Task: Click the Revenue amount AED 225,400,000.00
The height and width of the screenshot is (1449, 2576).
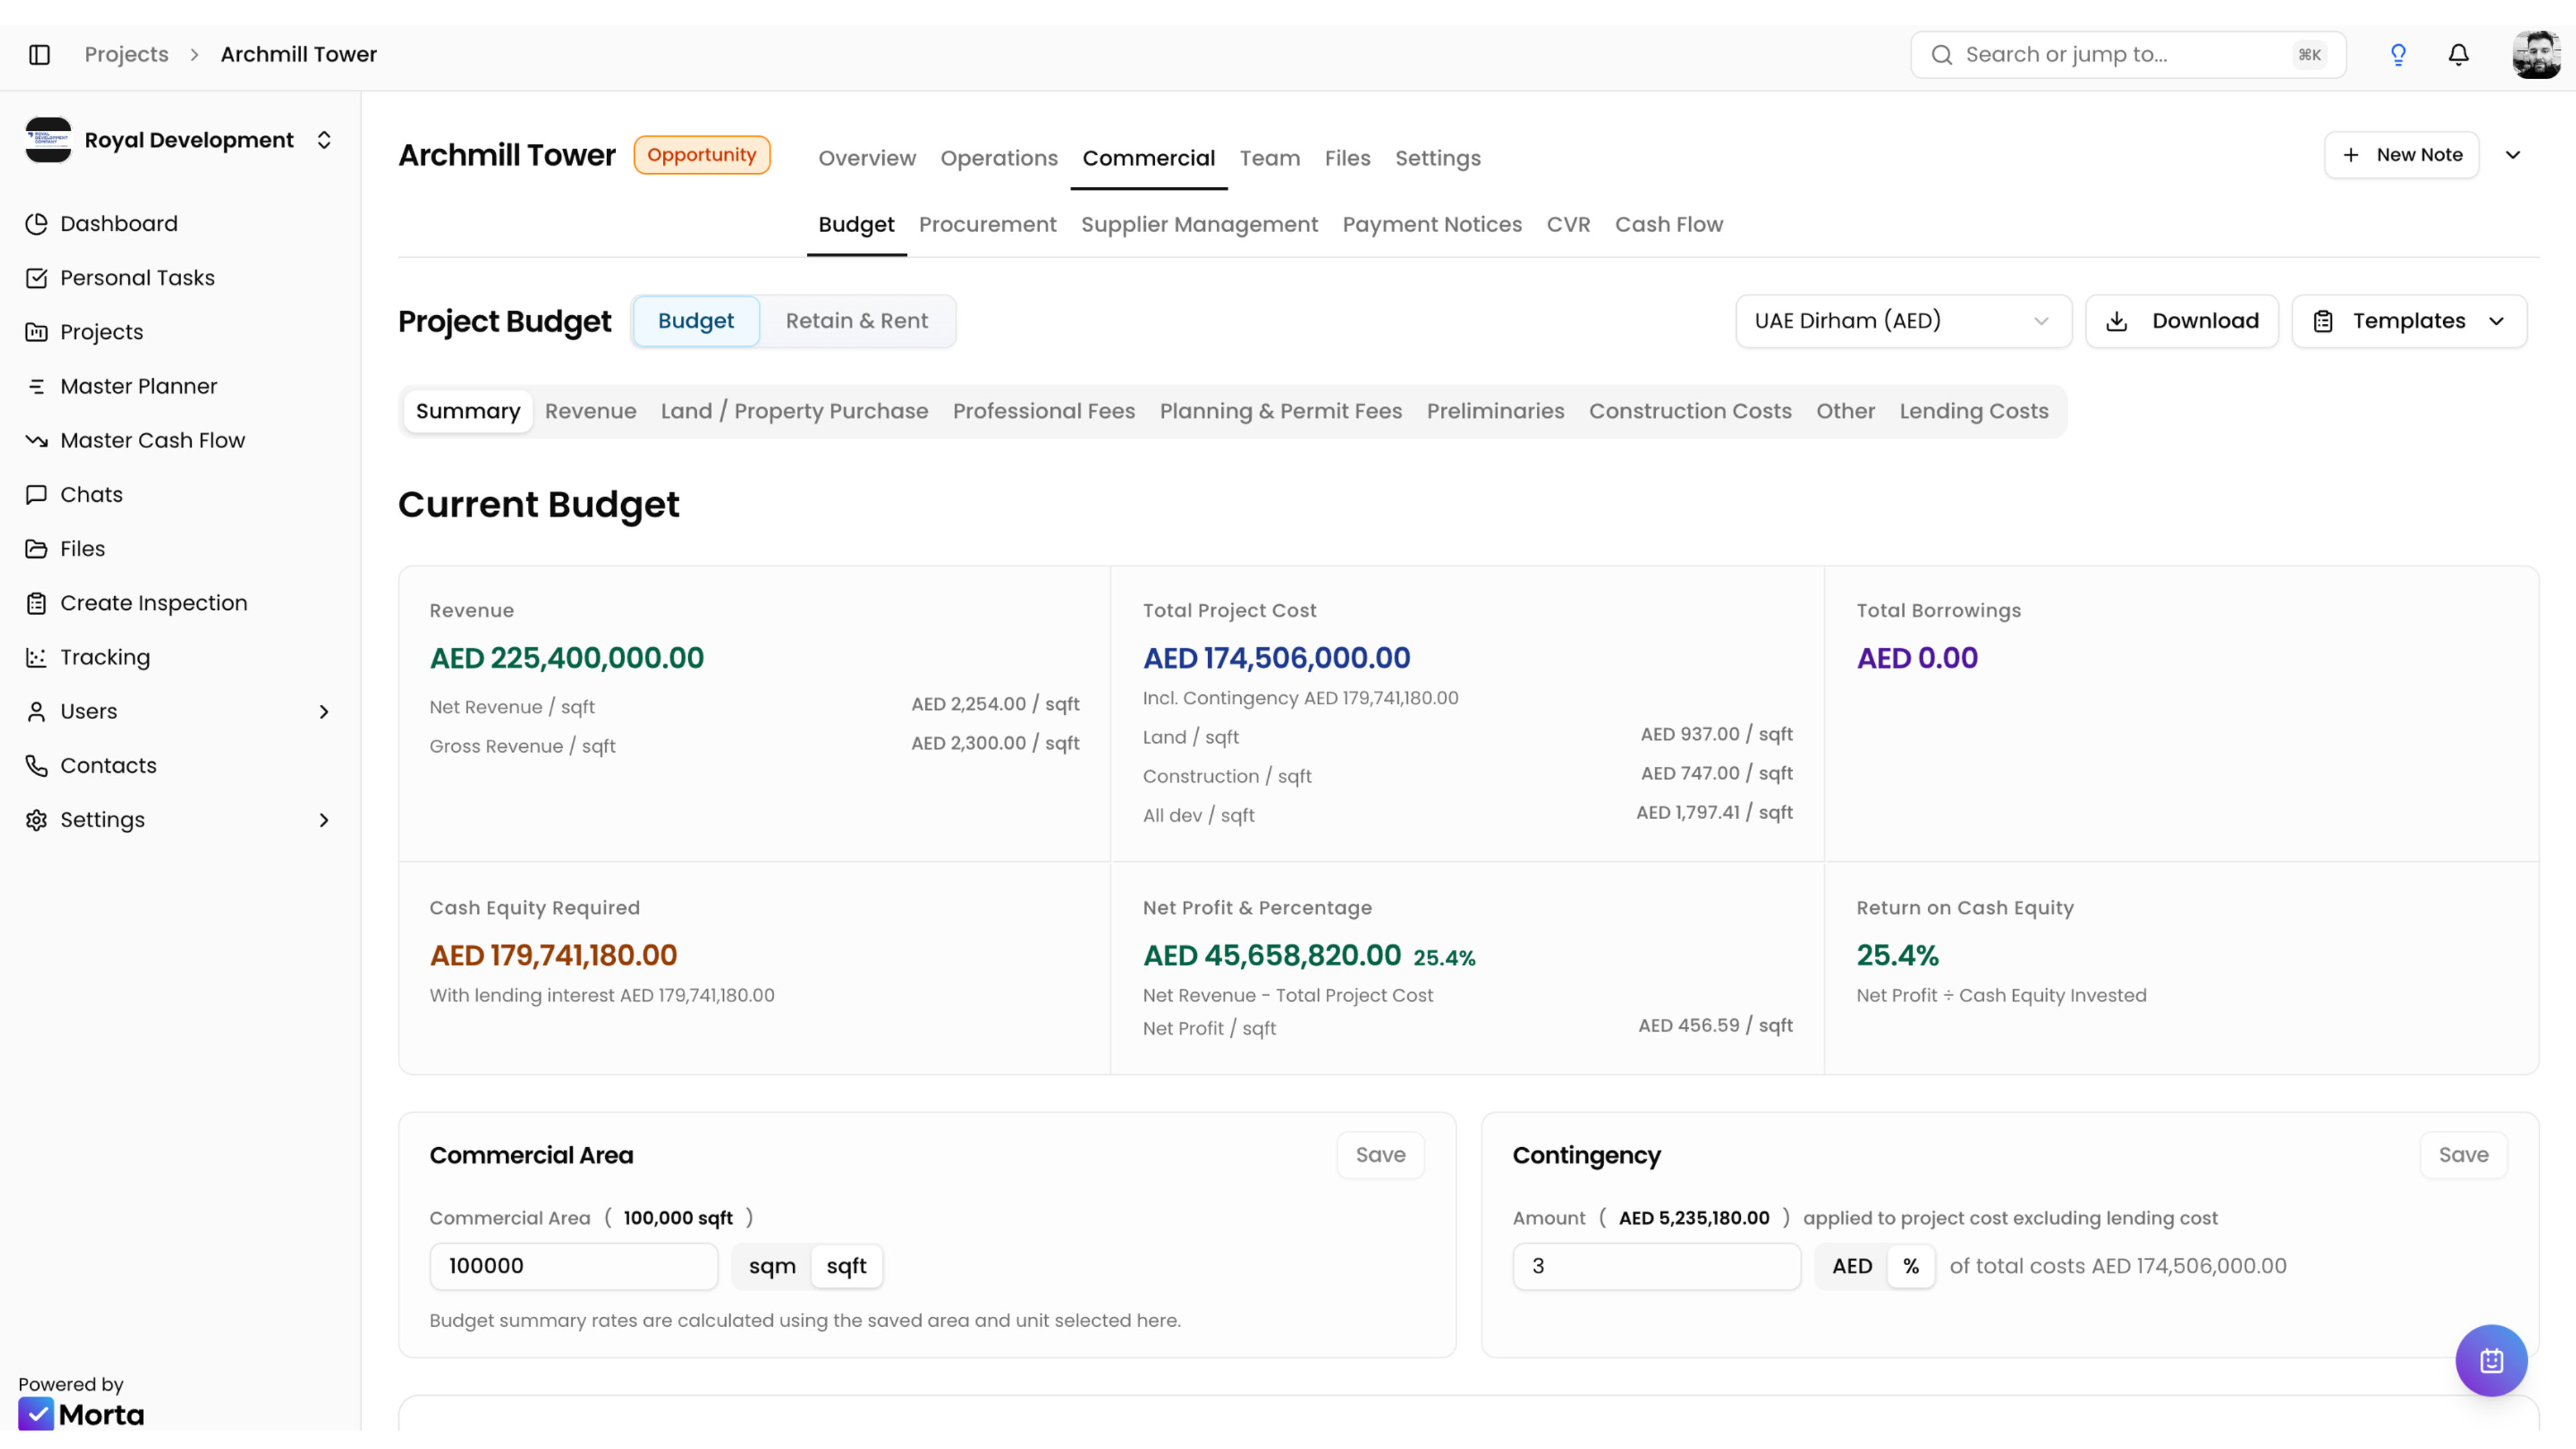Action: click(566, 658)
